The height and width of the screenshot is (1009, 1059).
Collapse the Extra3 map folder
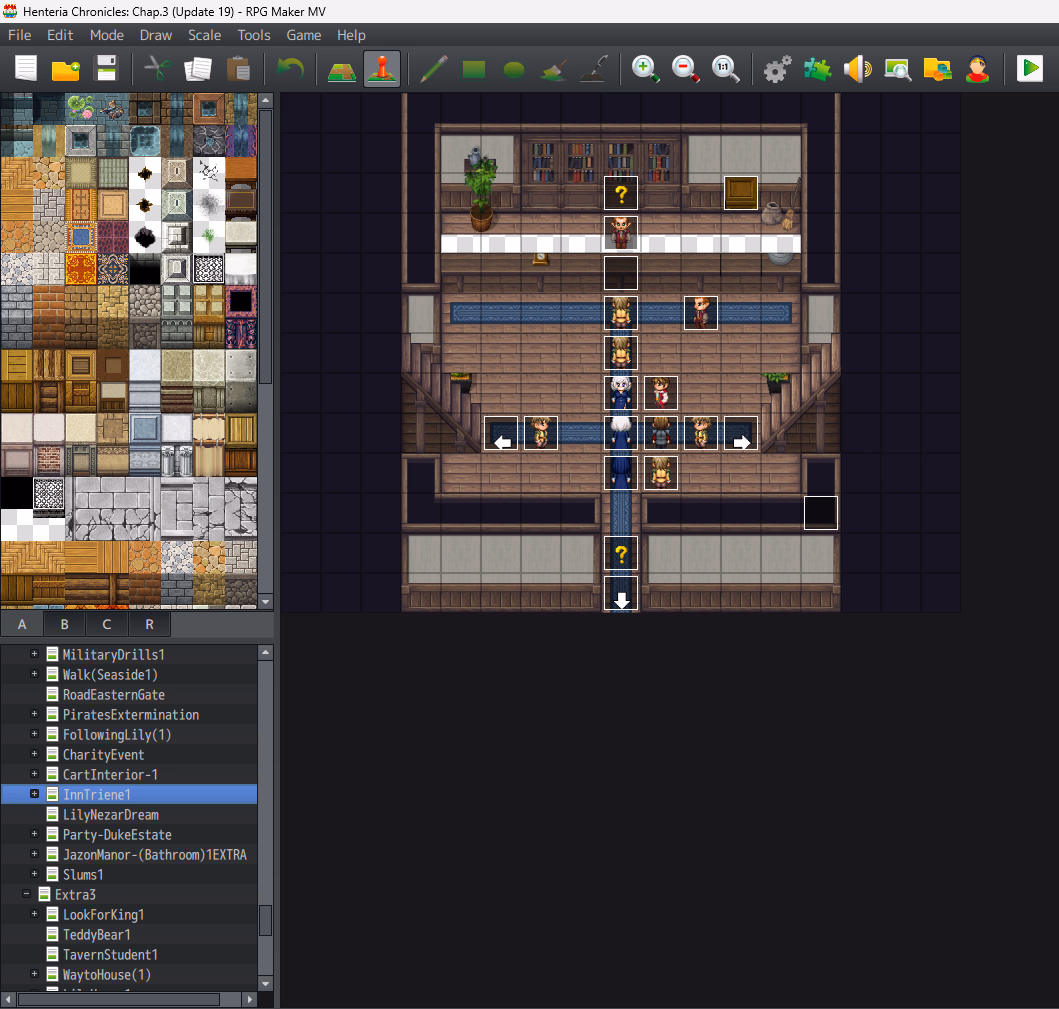pos(26,894)
